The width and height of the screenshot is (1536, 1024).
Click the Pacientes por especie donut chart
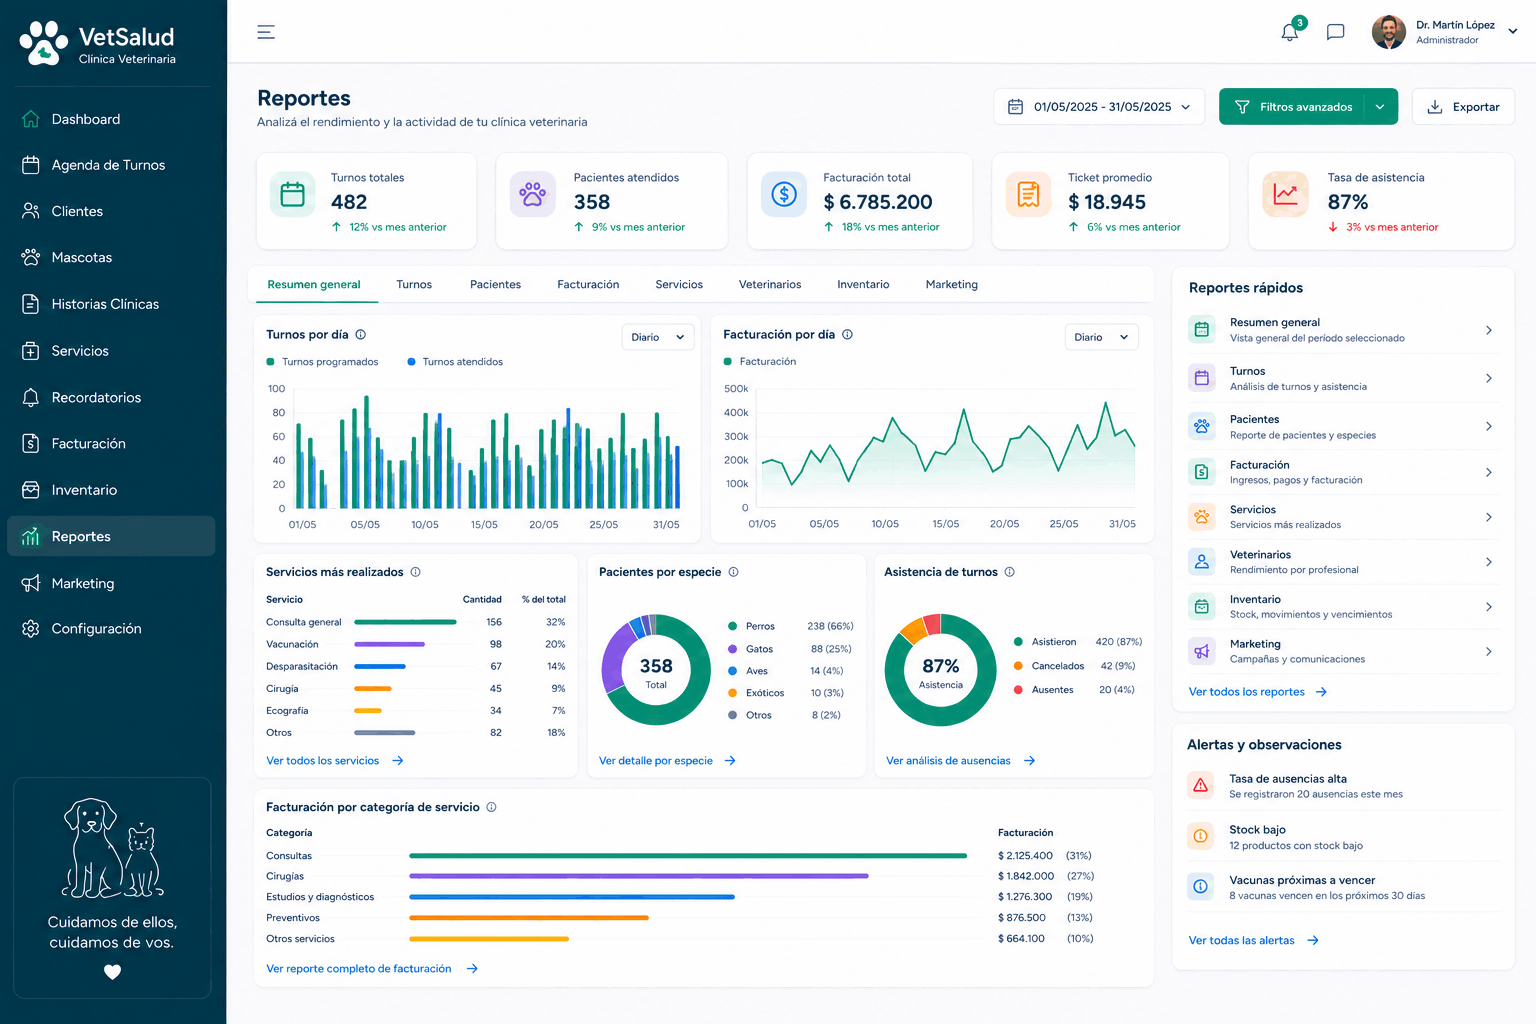click(656, 670)
